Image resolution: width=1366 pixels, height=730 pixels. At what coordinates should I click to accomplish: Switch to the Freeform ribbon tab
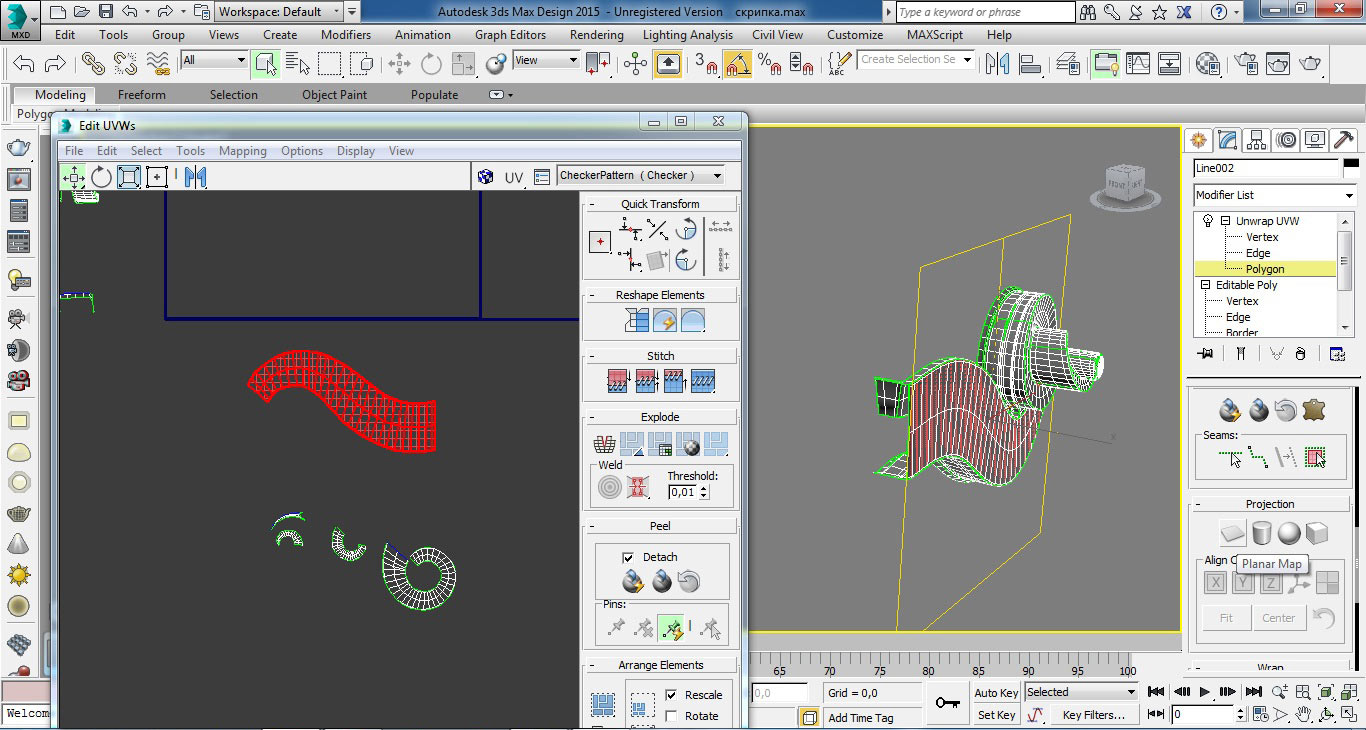coord(142,95)
